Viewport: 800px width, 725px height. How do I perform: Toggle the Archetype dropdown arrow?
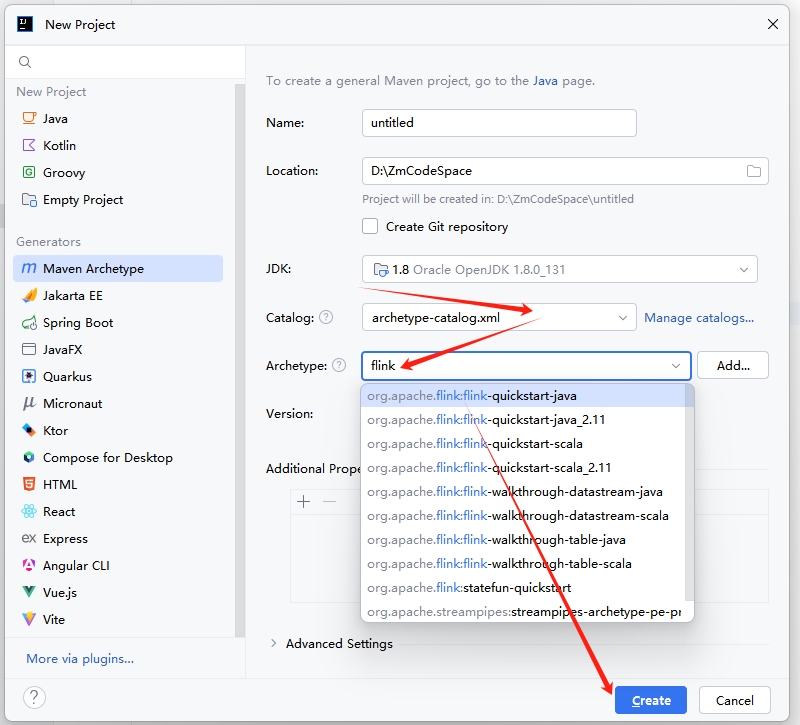(x=676, y=366)
